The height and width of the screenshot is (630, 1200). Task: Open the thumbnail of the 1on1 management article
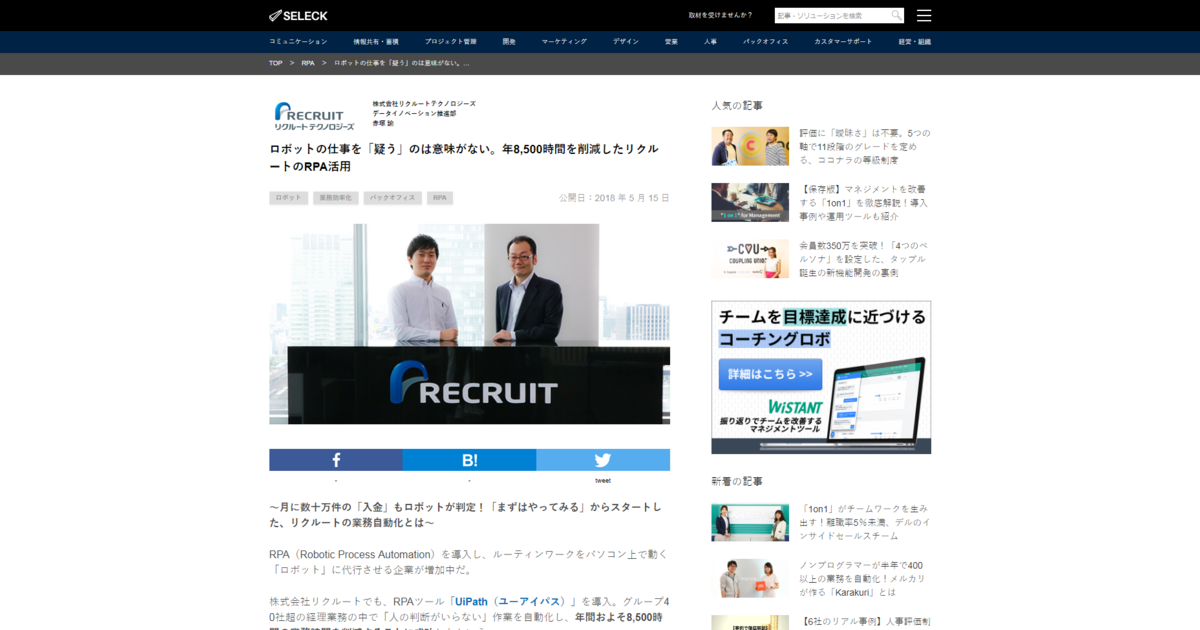(x=750, y=202)
